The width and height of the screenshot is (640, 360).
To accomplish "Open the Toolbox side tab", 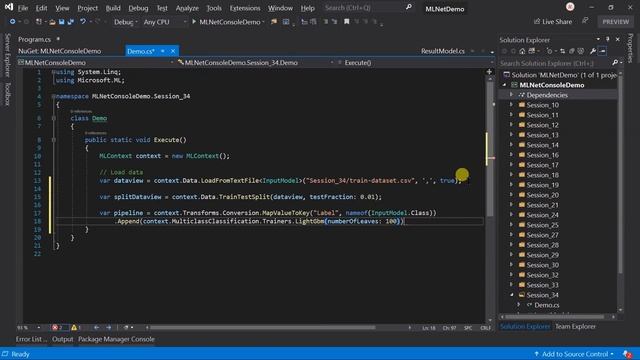I will click(7, 93).
